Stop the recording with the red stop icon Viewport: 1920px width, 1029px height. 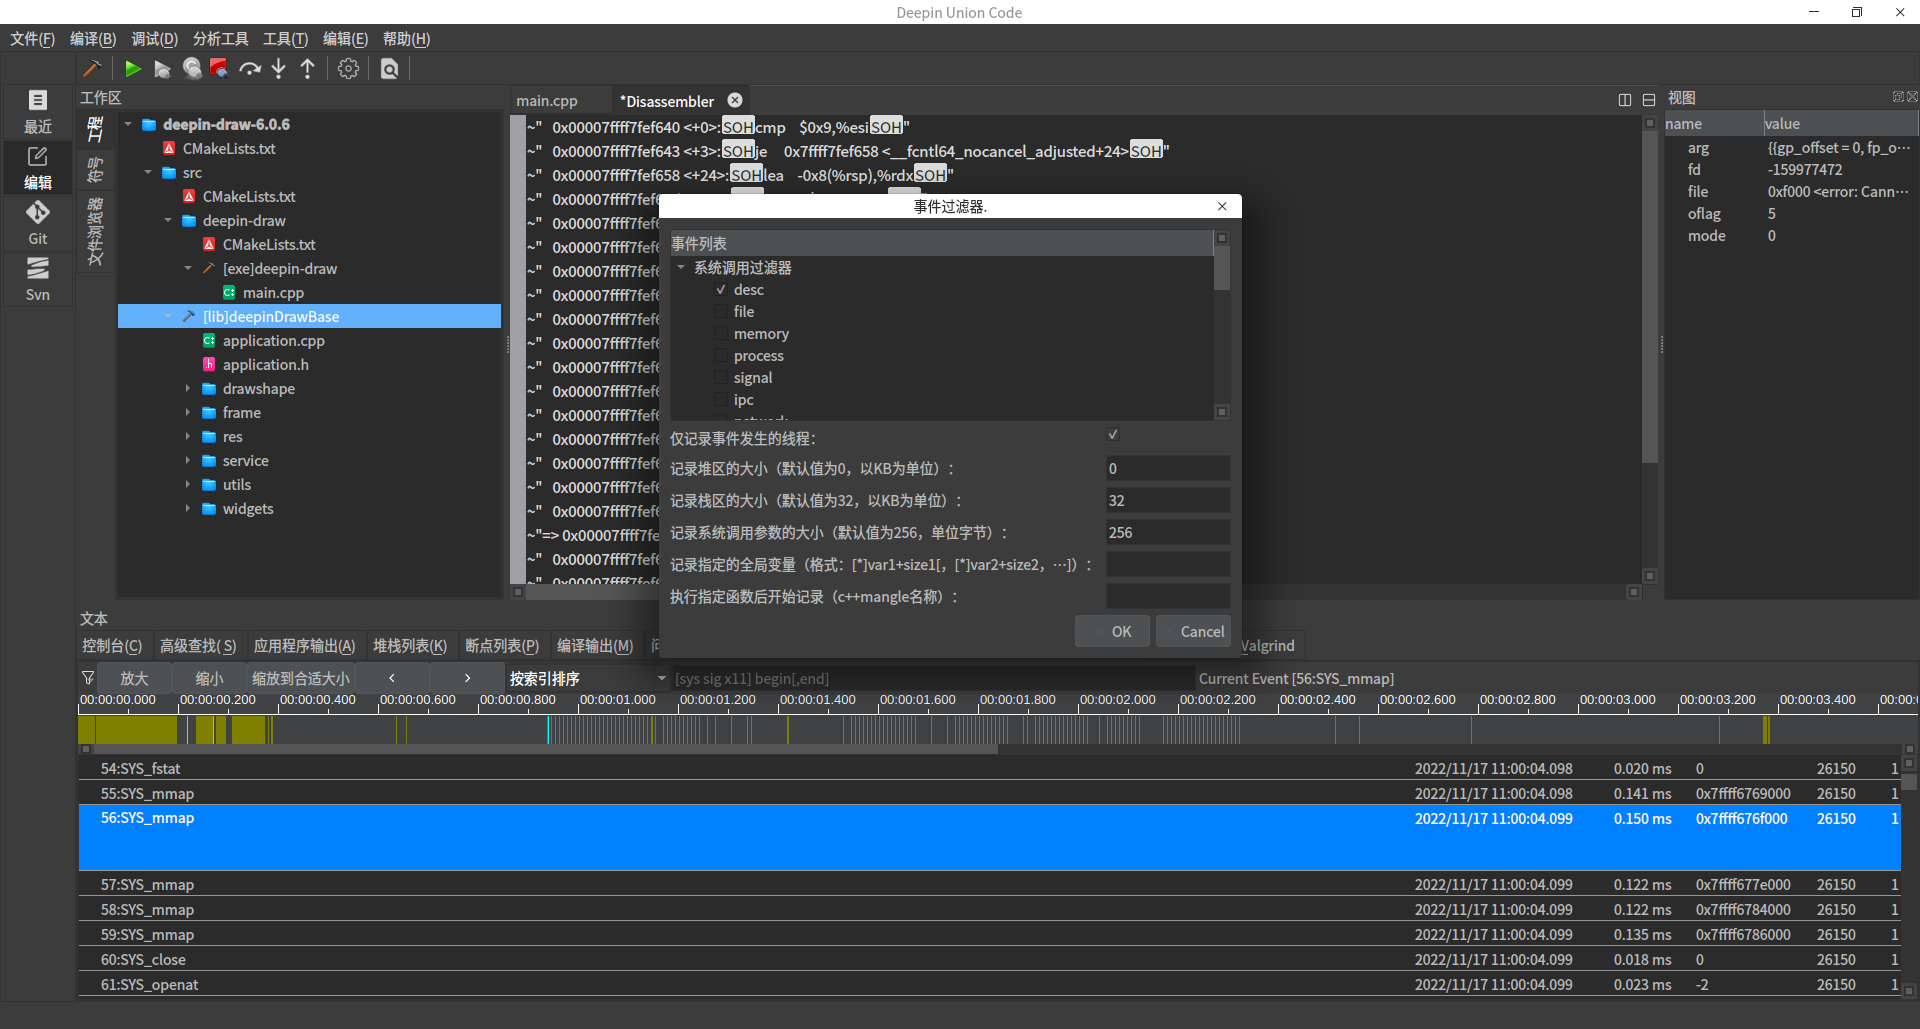pyautogui.click(x=218, y=67)
